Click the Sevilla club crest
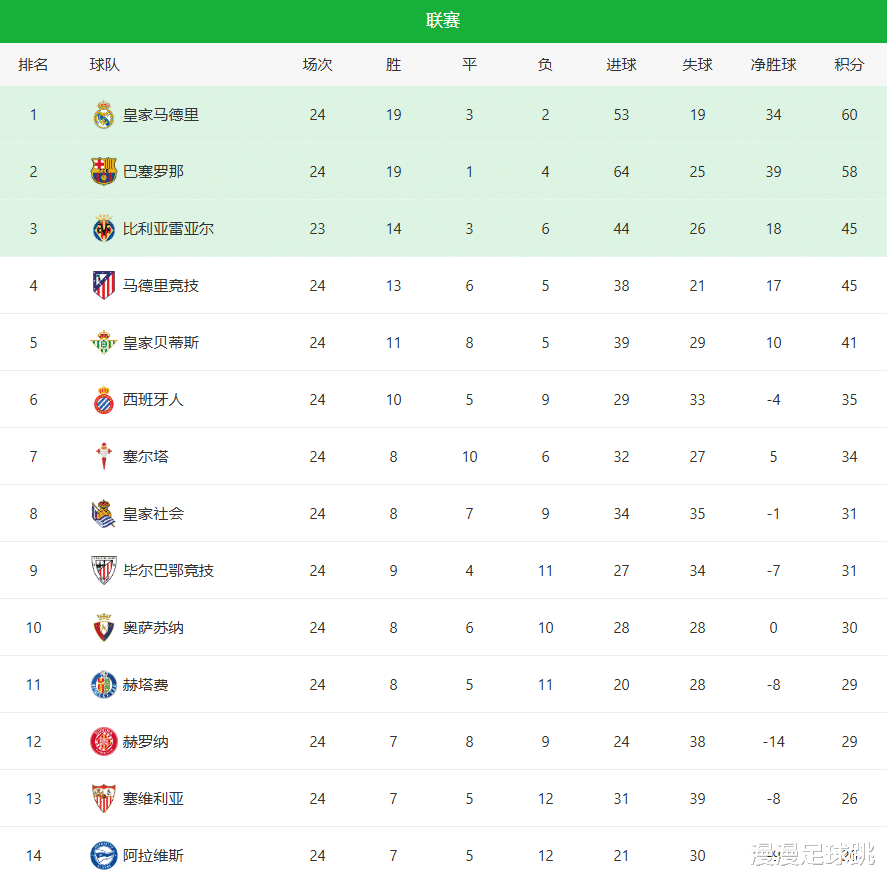 click(104, 799)
